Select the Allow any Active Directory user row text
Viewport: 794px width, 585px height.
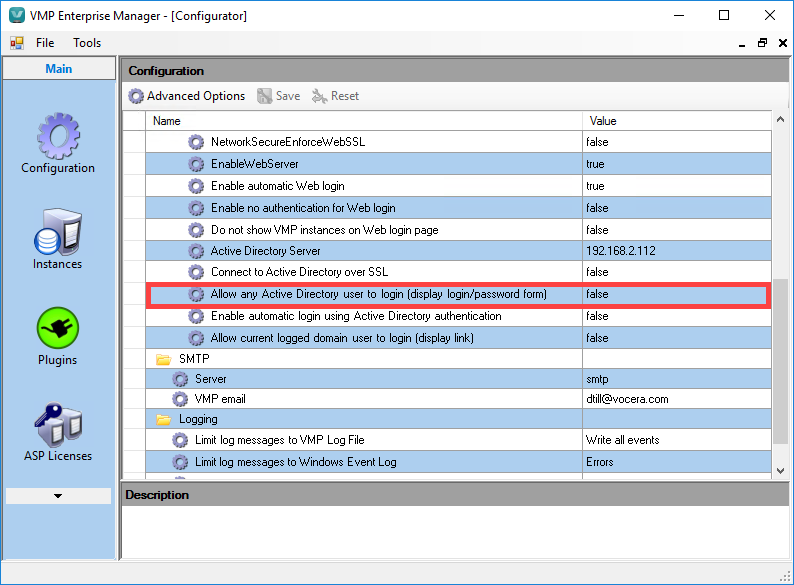[x=379, y=294]
